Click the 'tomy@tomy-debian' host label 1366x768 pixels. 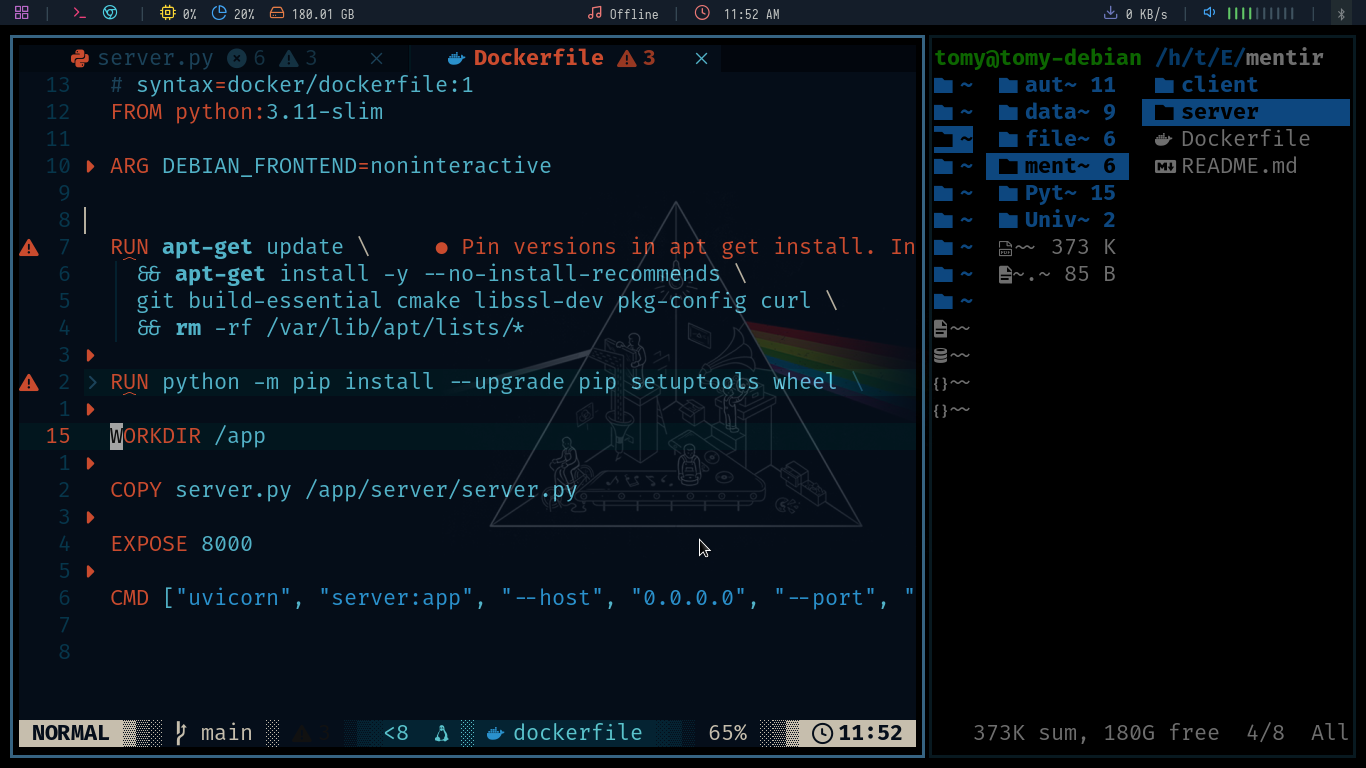(1038, 58)
